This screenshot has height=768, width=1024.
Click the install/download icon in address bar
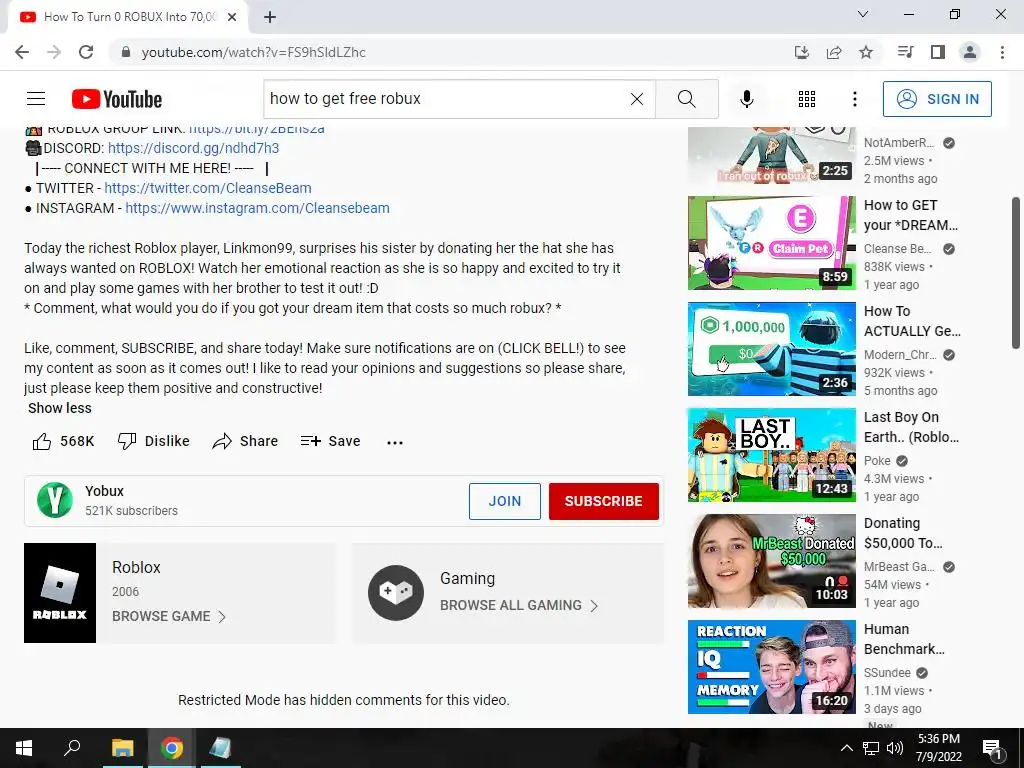tap(801, 52)
